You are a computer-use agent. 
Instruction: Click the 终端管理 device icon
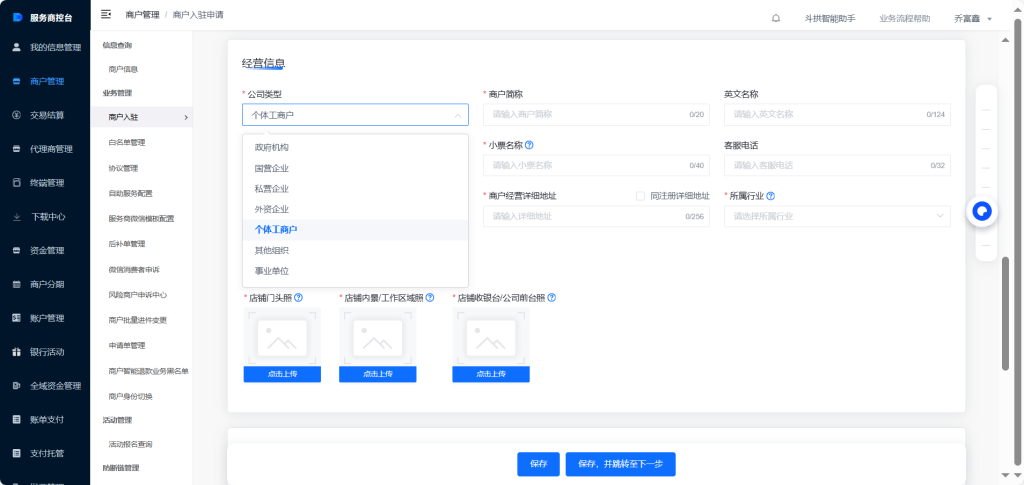(17, 183)
